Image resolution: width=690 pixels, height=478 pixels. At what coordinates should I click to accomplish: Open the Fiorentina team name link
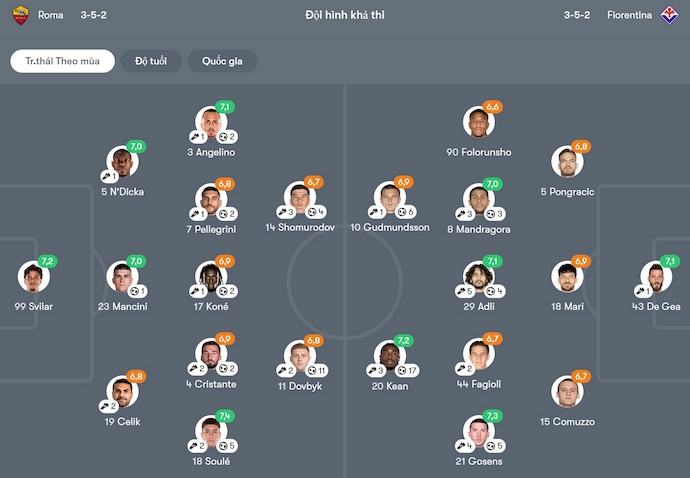click(629, 15)
